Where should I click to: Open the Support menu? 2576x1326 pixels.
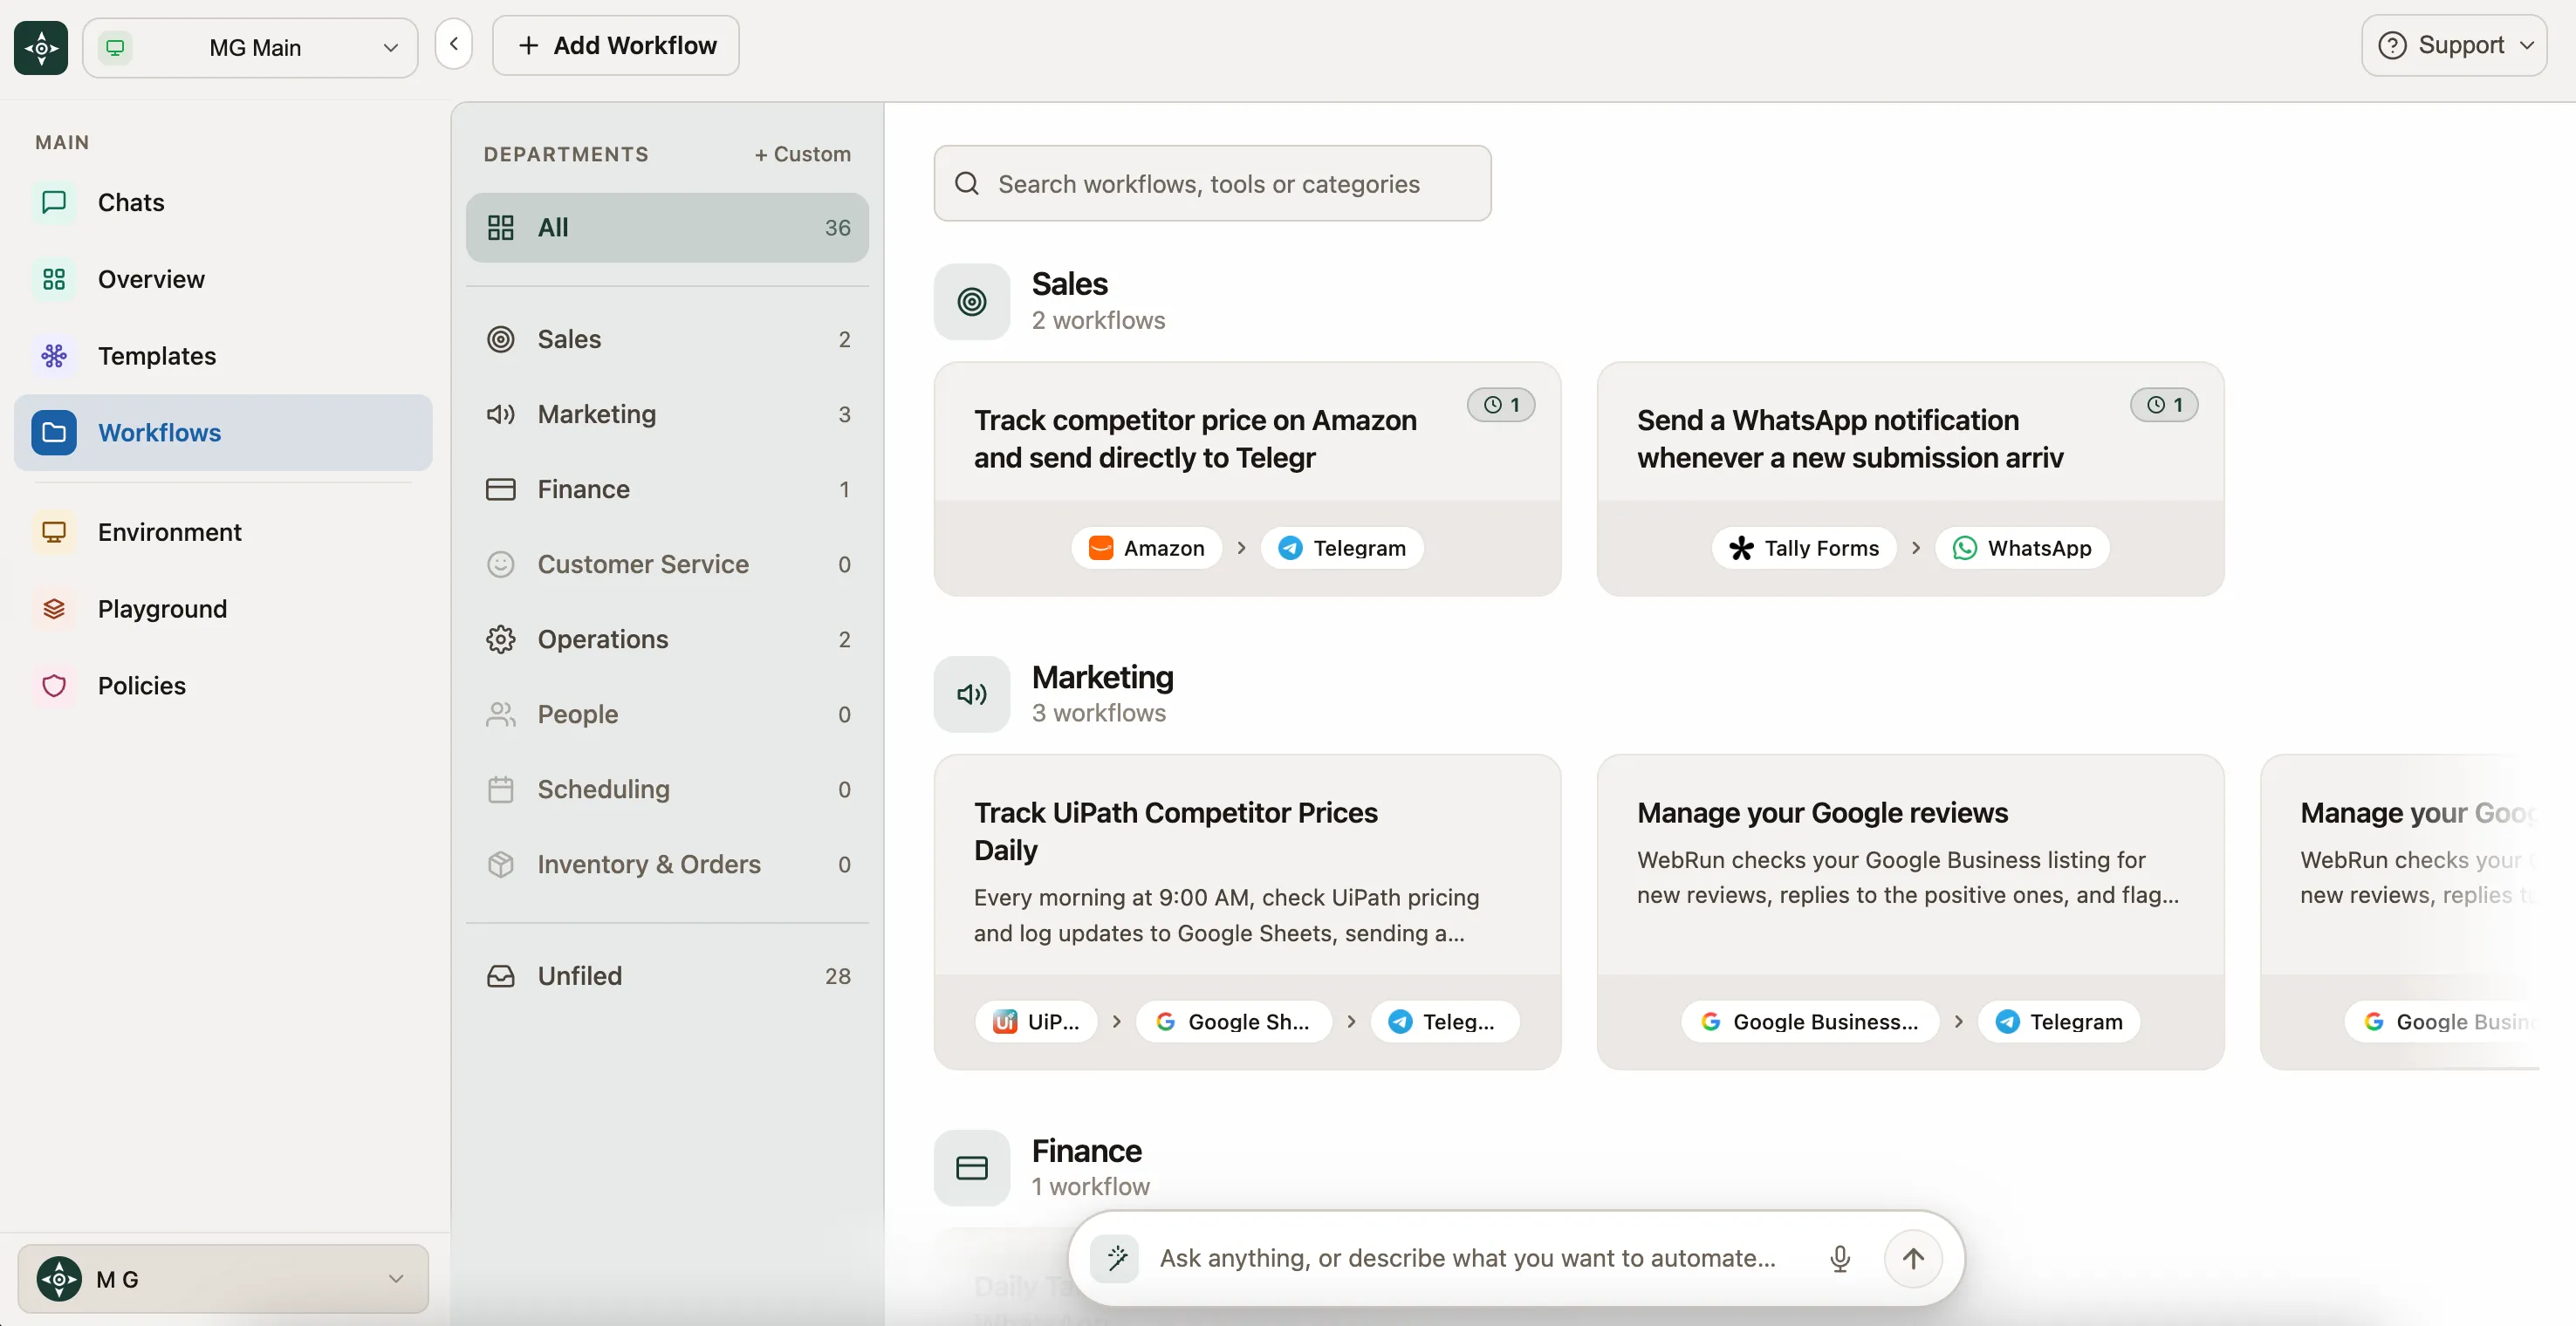point(2453,45)
